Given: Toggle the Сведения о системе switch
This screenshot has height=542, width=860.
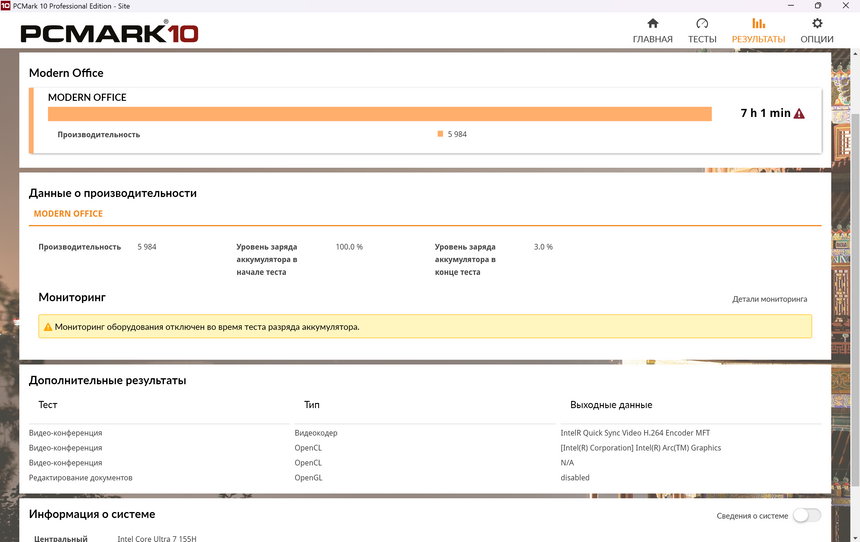Looking at the screenshot, I should tap(806, 516).
